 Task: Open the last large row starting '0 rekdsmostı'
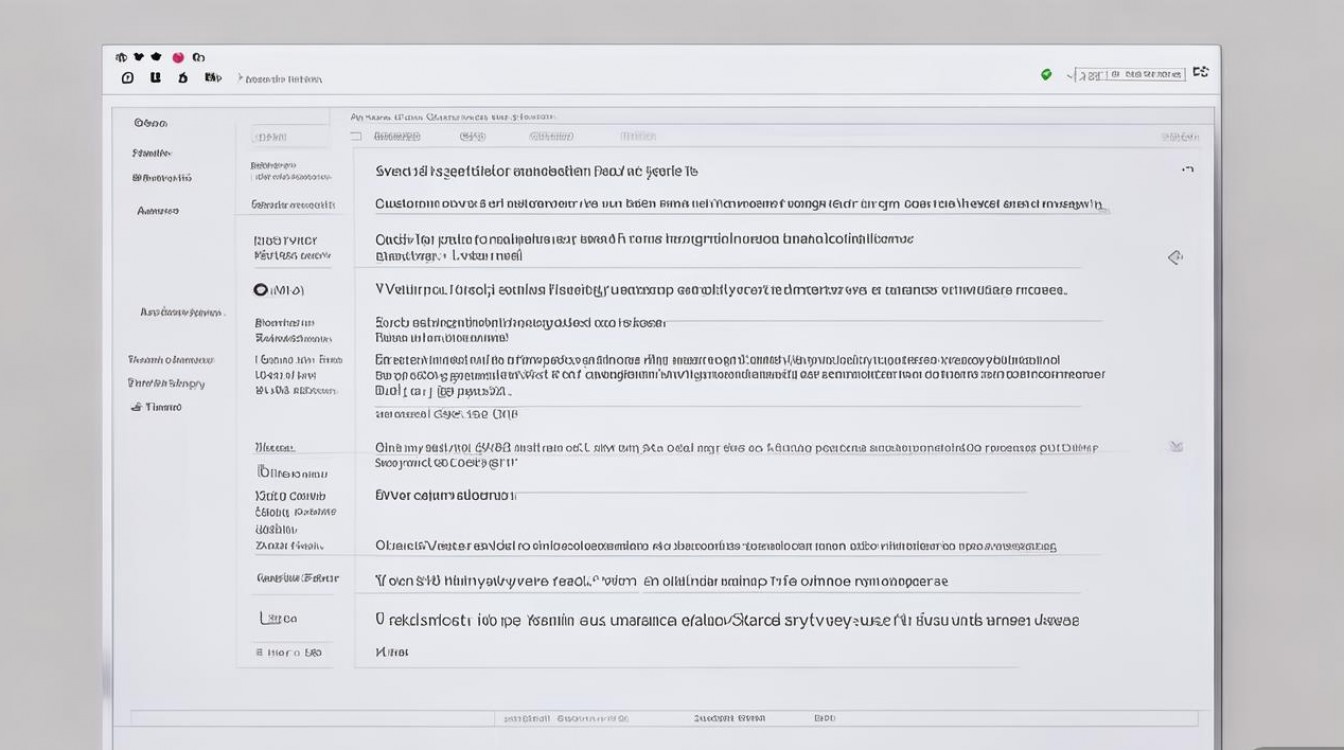pyautogui.click(x=726, y=620)
